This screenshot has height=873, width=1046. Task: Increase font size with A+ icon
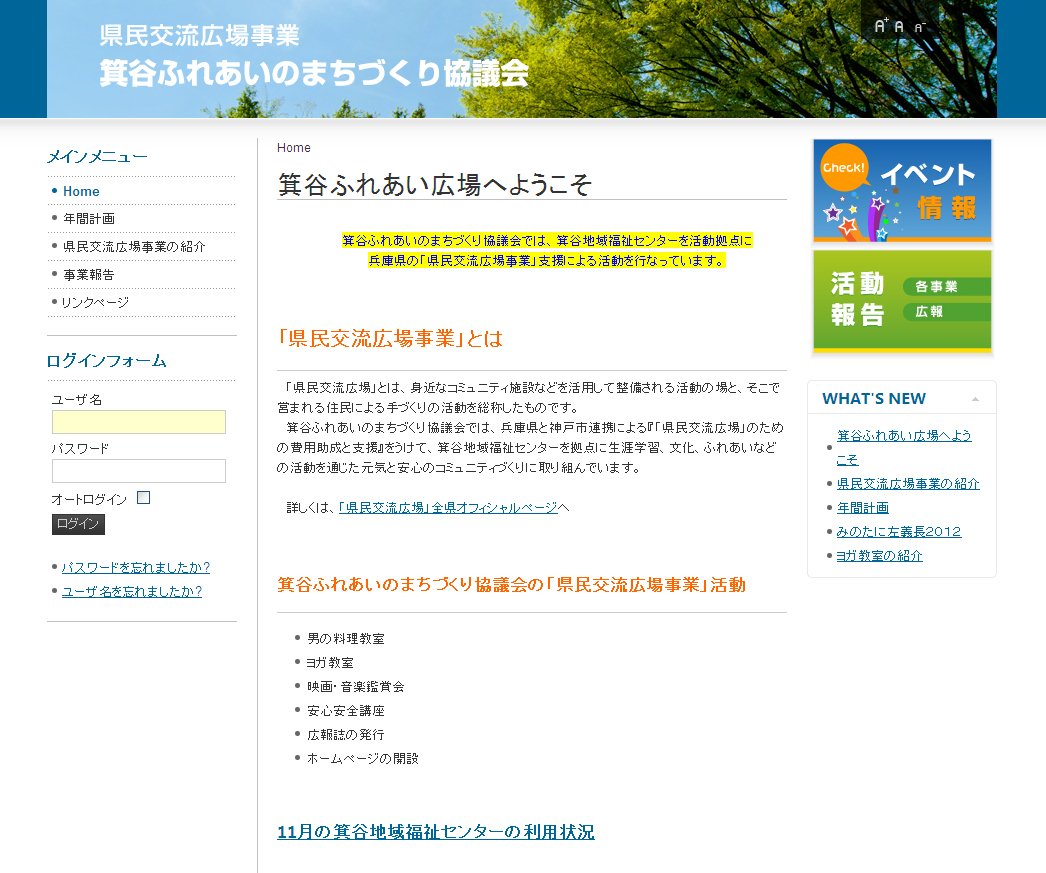[x=881, y=26]
